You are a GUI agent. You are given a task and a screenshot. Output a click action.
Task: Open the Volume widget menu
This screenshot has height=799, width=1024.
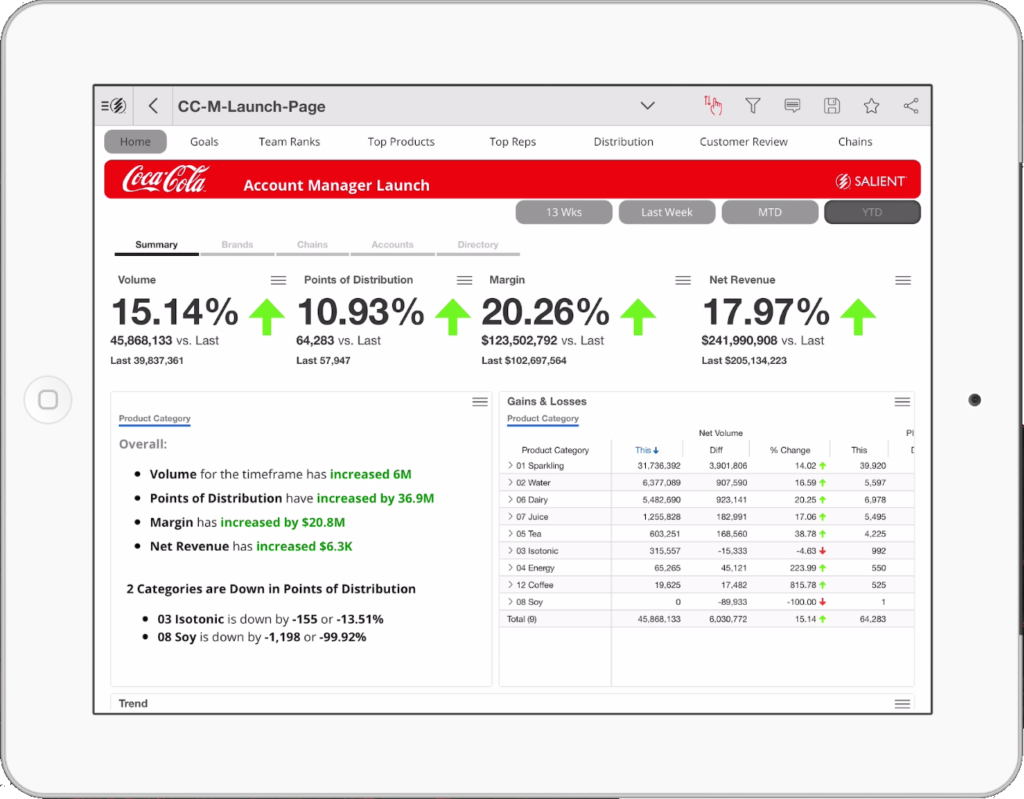tap(278, 280)
